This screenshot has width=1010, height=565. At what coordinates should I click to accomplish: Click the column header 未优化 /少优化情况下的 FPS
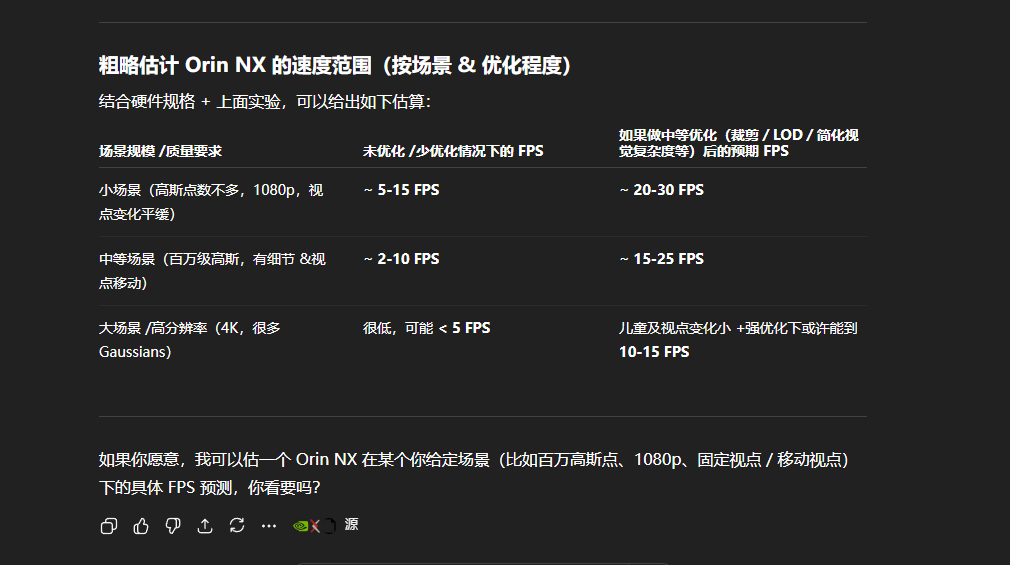click(x=453, y=151)
